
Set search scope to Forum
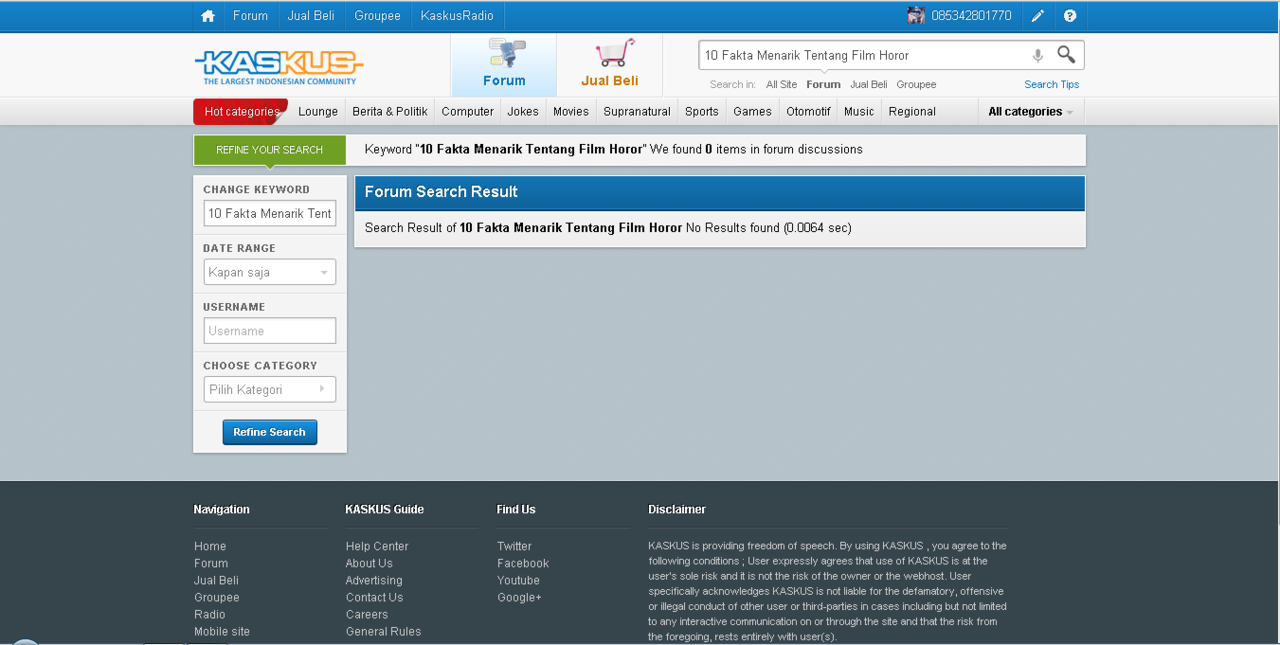point(824,85)
